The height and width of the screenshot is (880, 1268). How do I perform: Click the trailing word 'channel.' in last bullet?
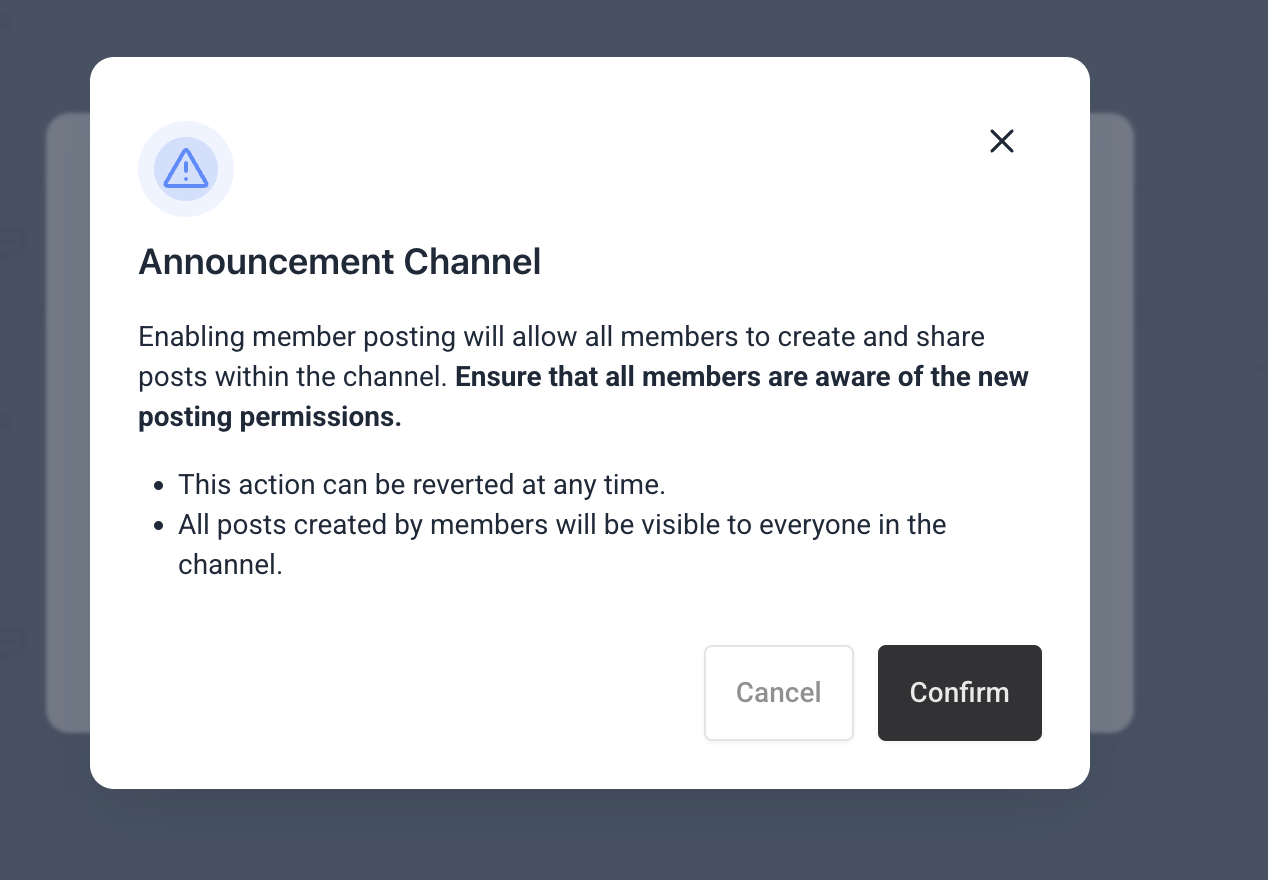click(x=230, y=565)
